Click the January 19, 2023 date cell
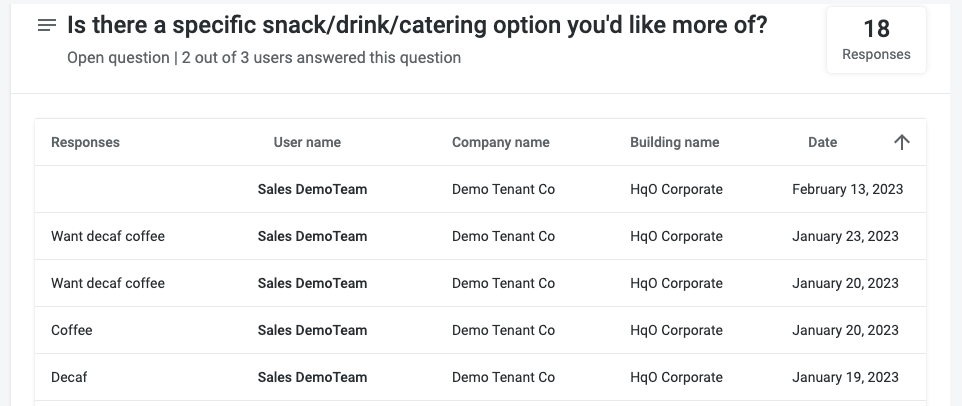 (845, 377)
